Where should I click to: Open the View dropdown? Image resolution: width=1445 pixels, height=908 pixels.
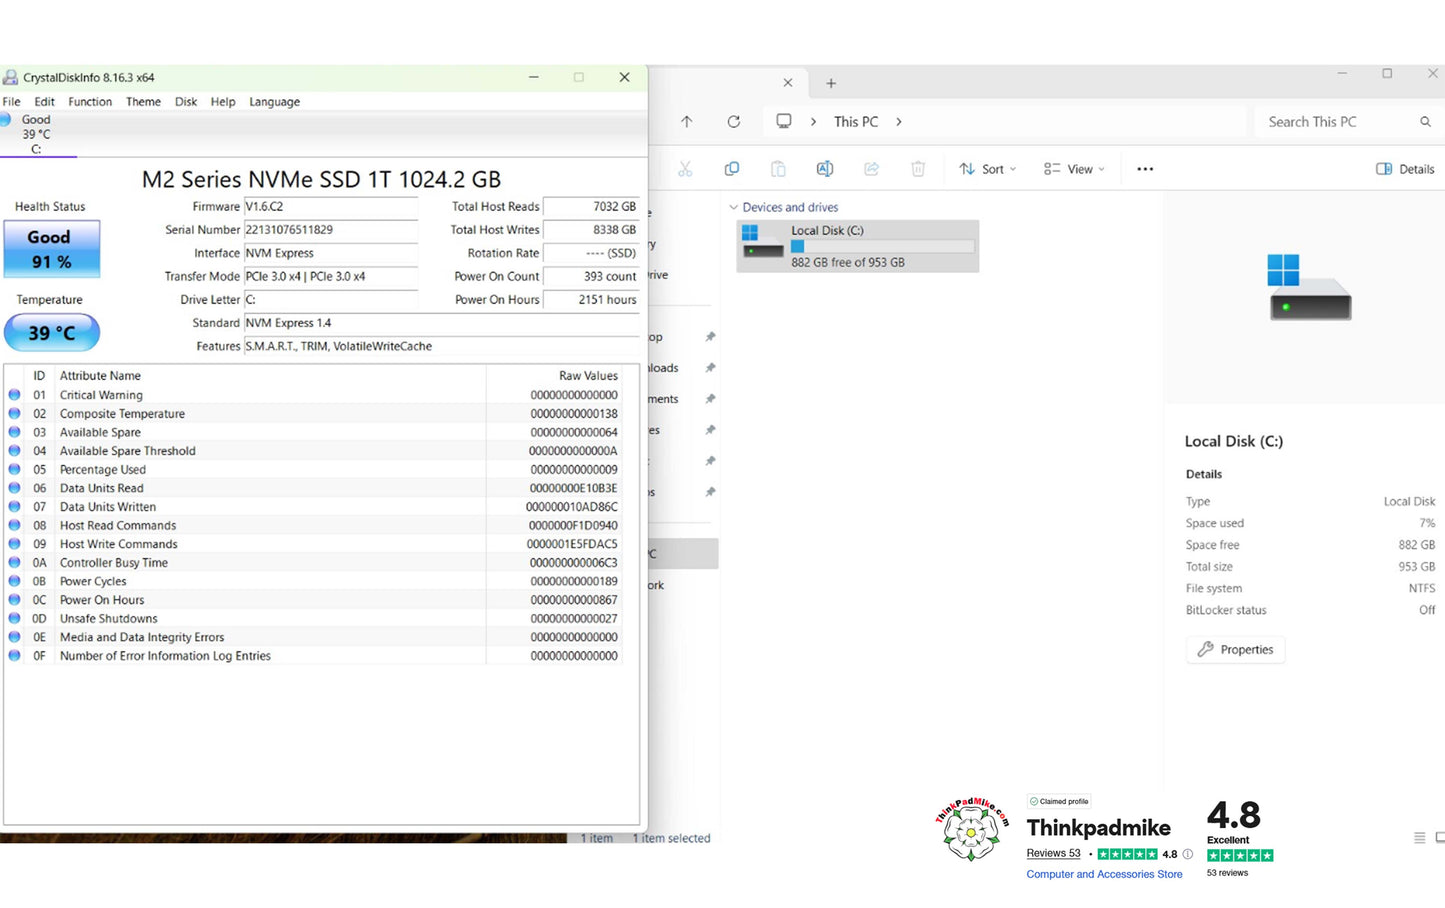[x=1074, y=169]
